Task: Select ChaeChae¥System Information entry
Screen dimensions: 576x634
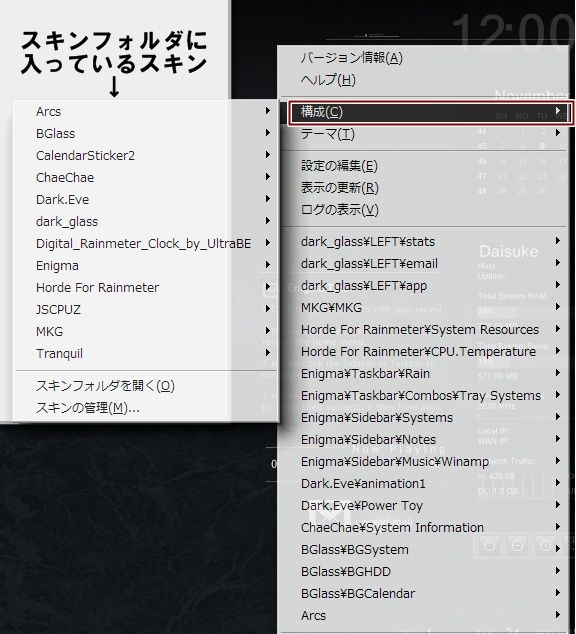Action: 424,528
